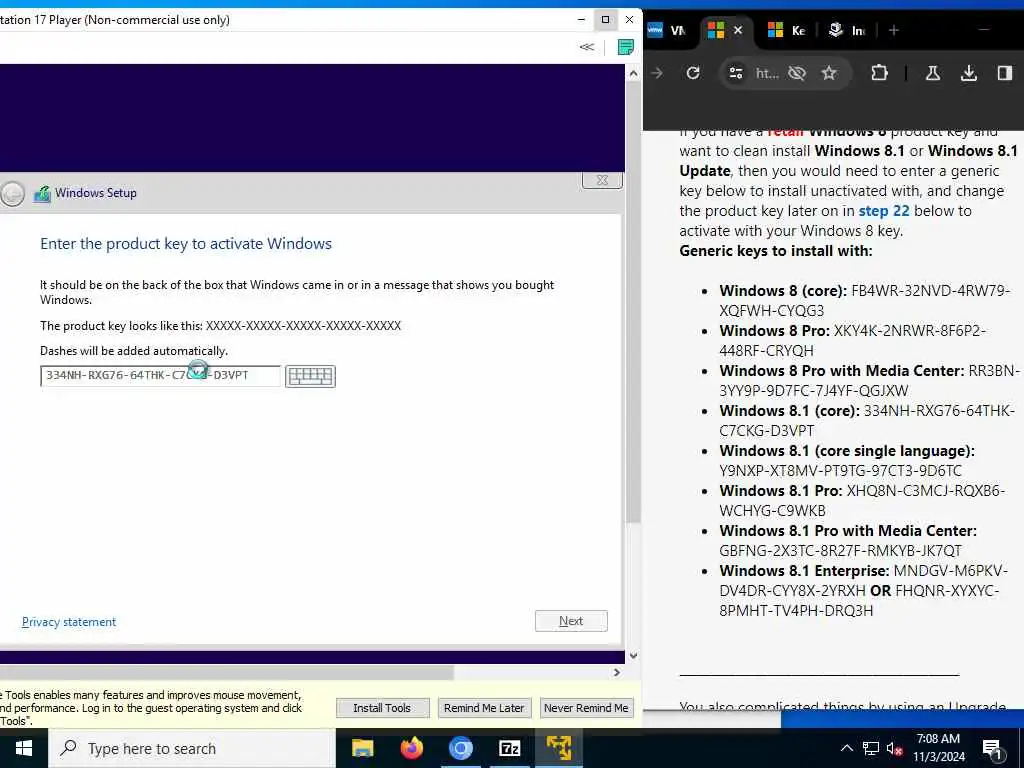Click the VM vertical scrollbar up arrow

(x=633, y=74)
